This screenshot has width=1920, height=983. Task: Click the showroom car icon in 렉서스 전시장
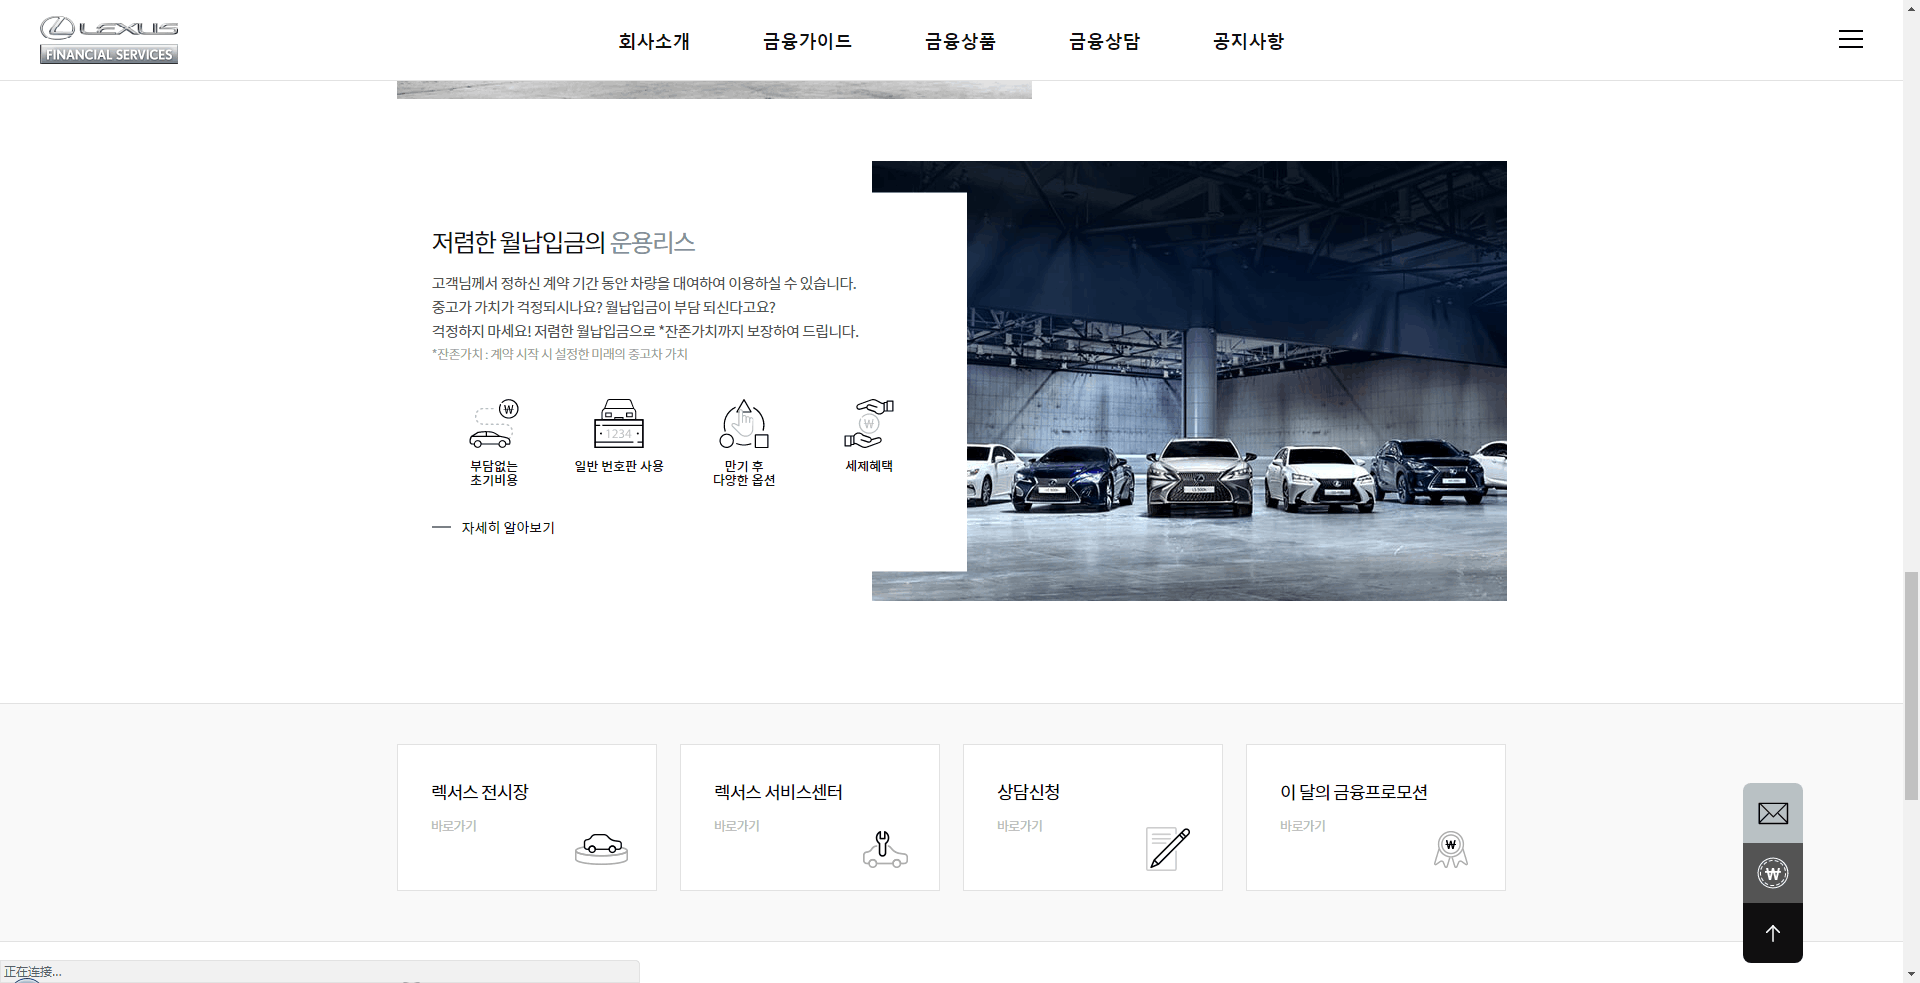pos(601,849)
